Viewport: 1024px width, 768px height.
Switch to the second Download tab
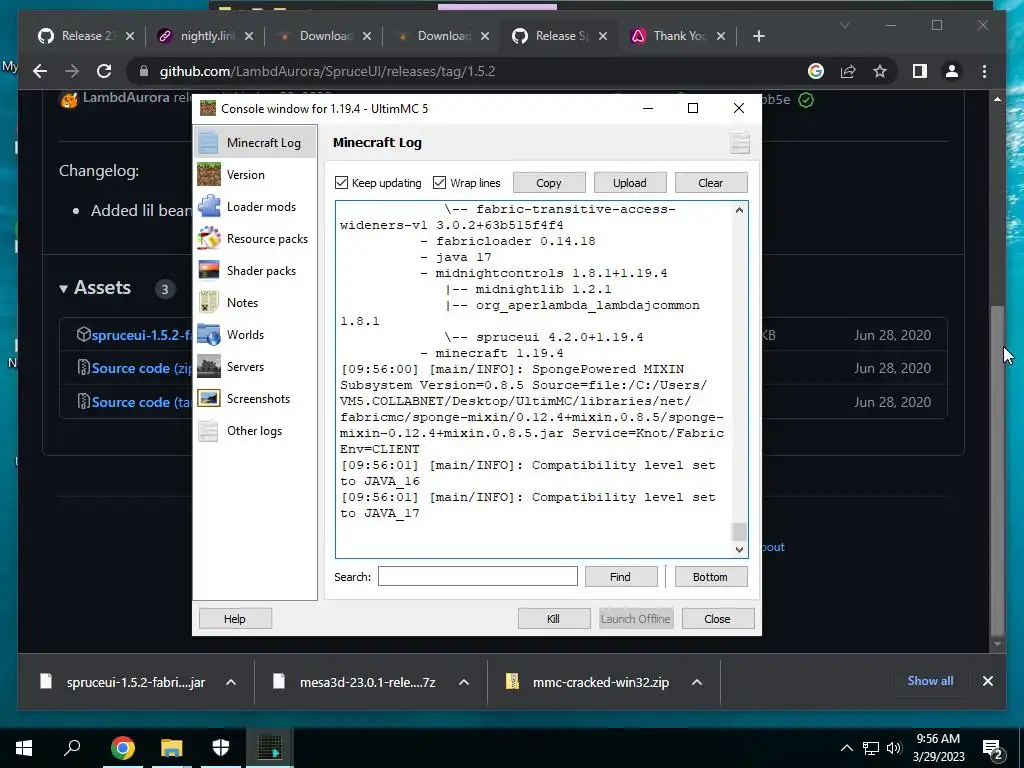[444, 36]
